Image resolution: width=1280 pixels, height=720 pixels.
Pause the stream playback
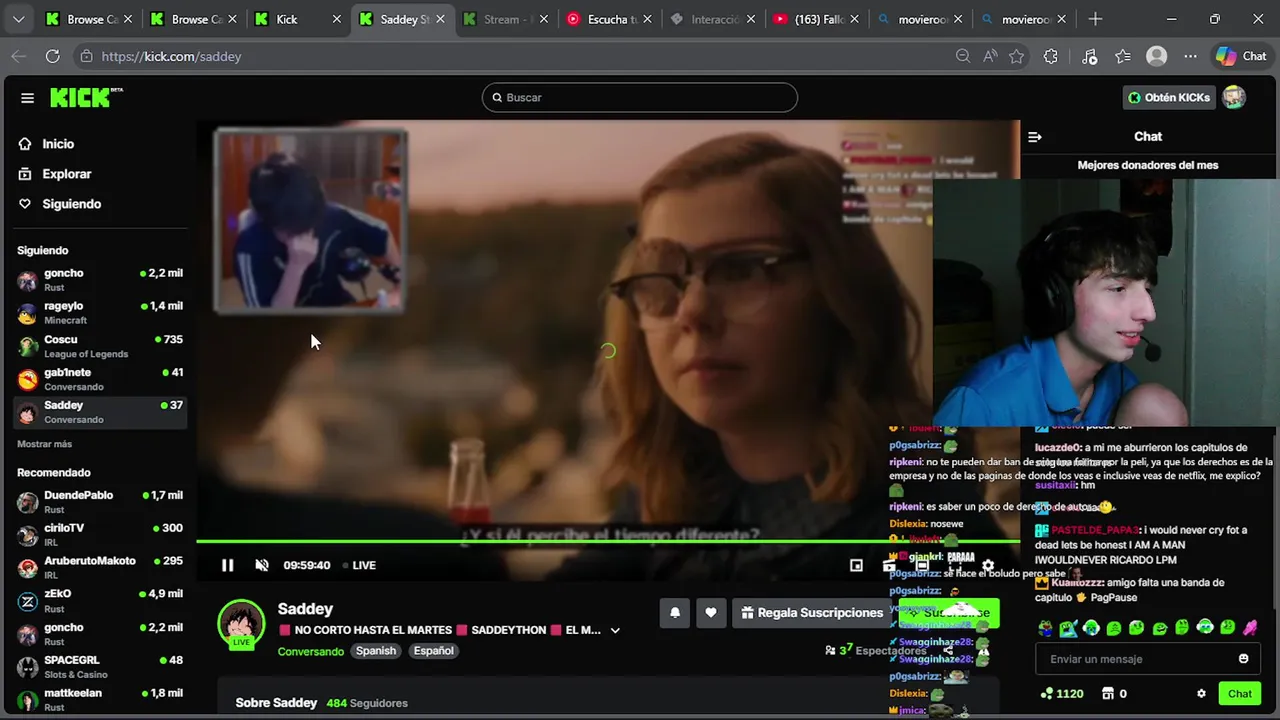tap(227, 565)
